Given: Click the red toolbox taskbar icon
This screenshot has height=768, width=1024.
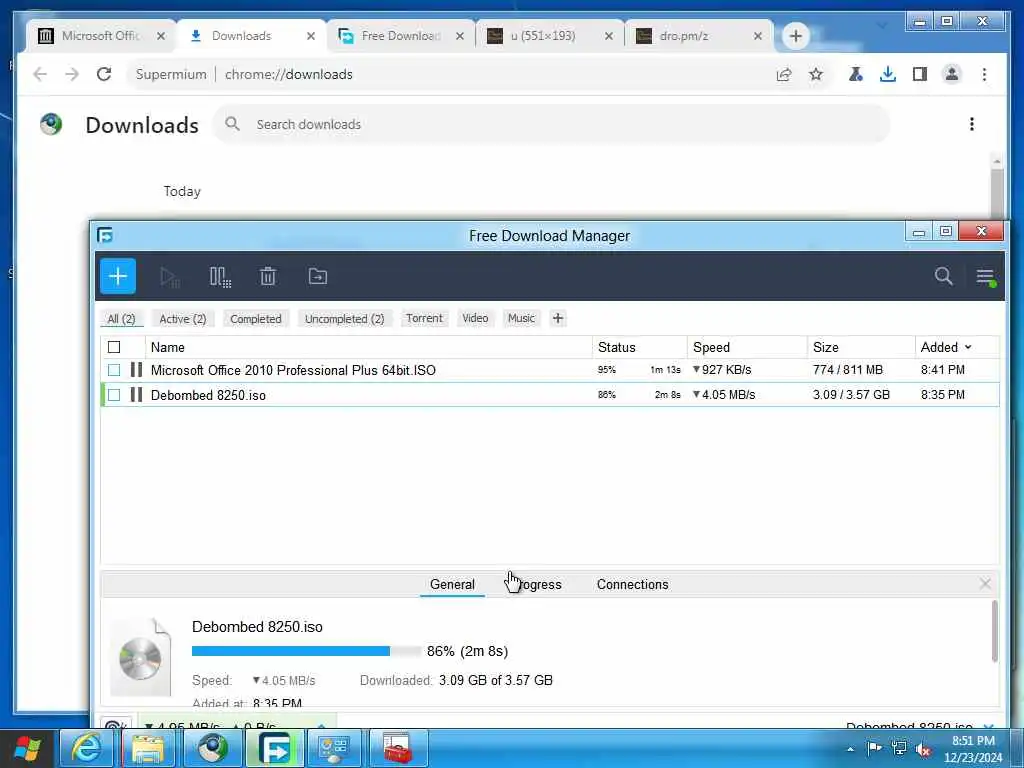Looking at the screenshot, I should (x=397, y=748).
